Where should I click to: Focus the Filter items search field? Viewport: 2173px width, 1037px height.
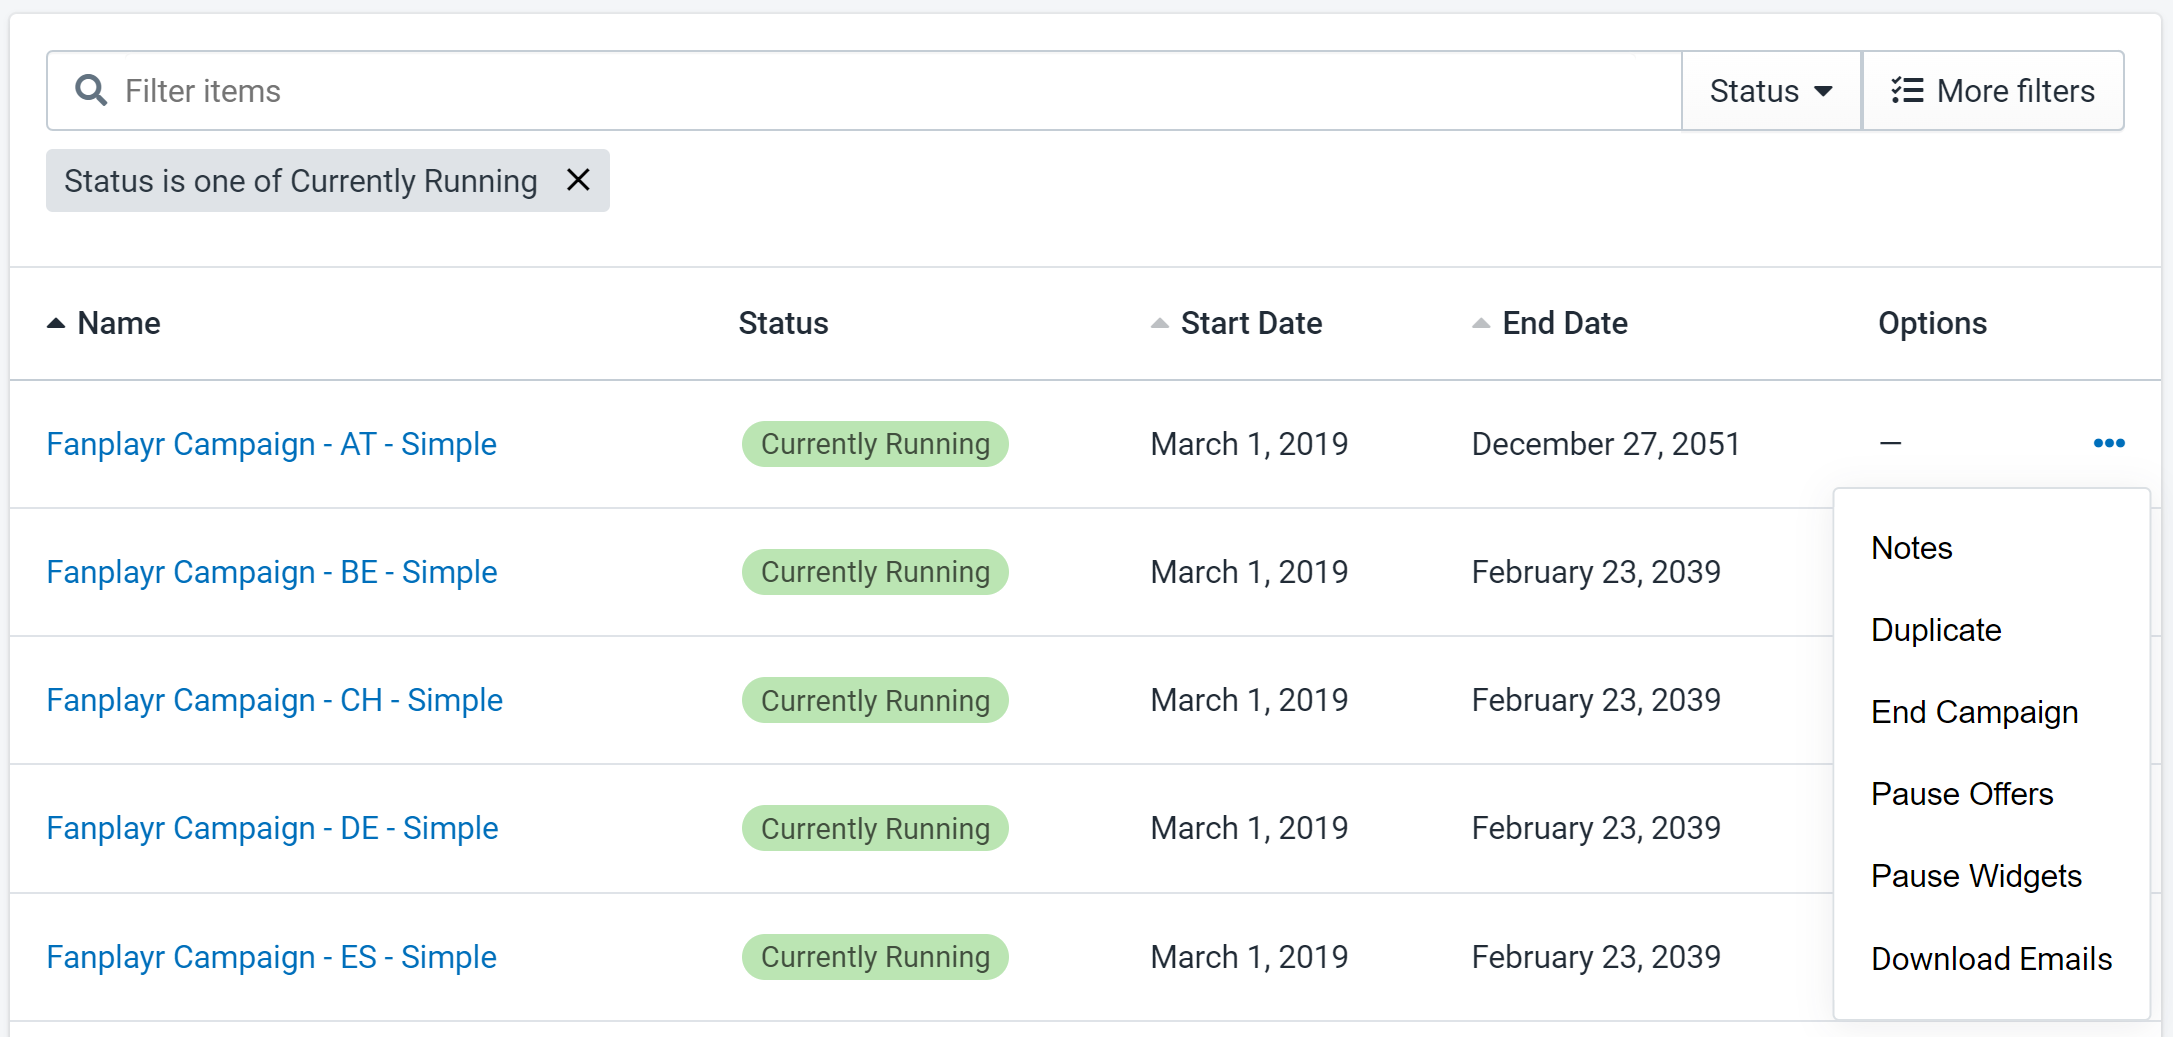(x=865, y=91)
